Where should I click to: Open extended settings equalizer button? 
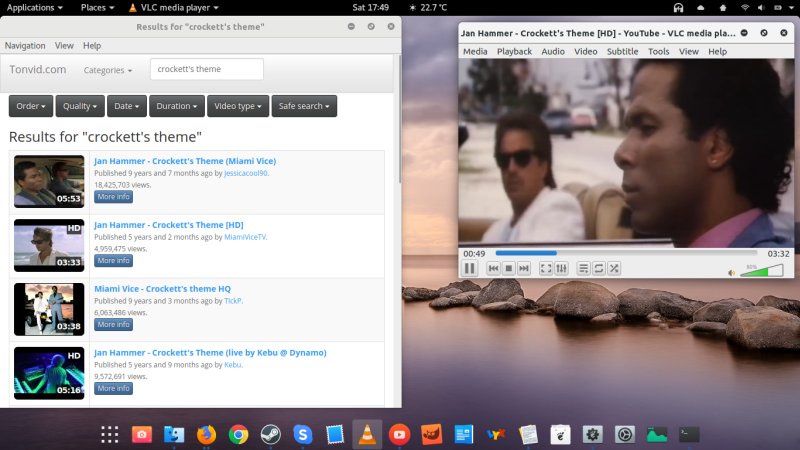561,269
